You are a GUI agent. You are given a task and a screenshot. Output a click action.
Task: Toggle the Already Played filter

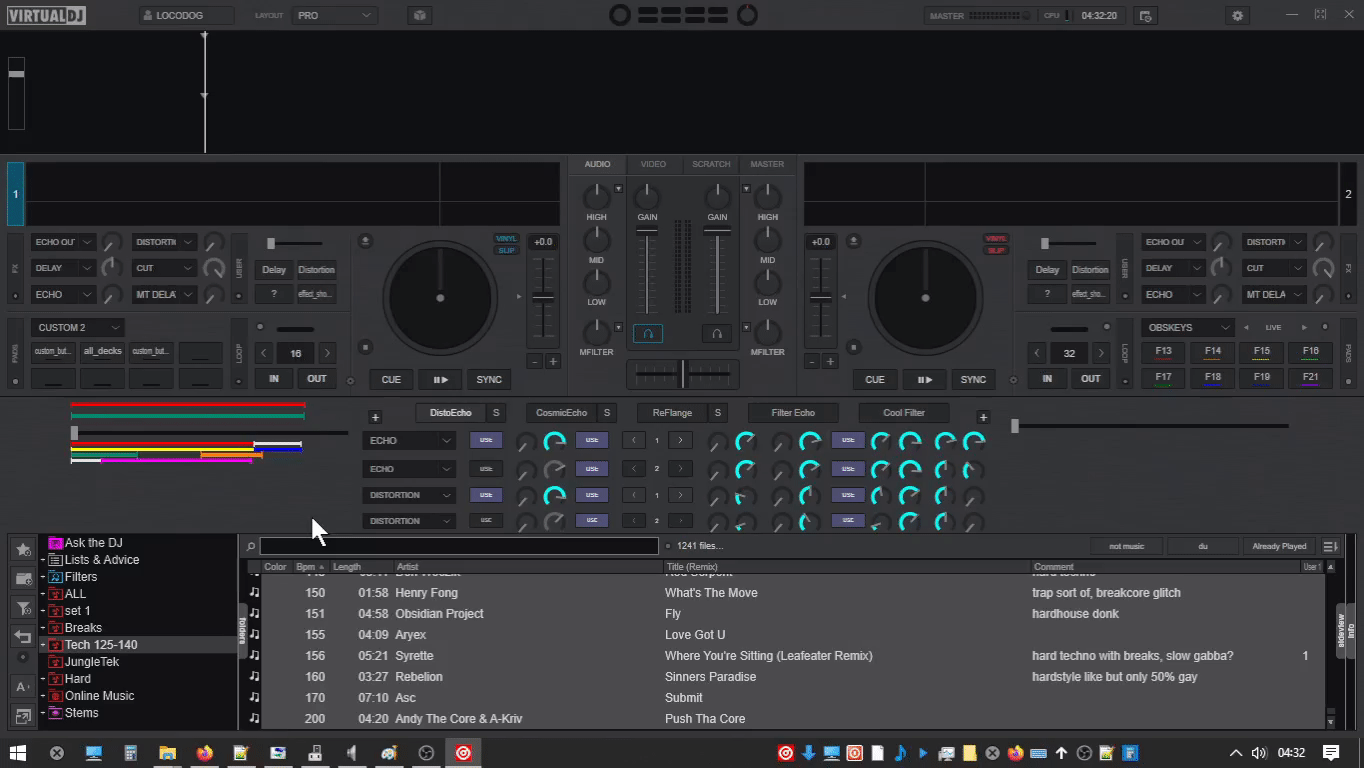coord(1279,546)
